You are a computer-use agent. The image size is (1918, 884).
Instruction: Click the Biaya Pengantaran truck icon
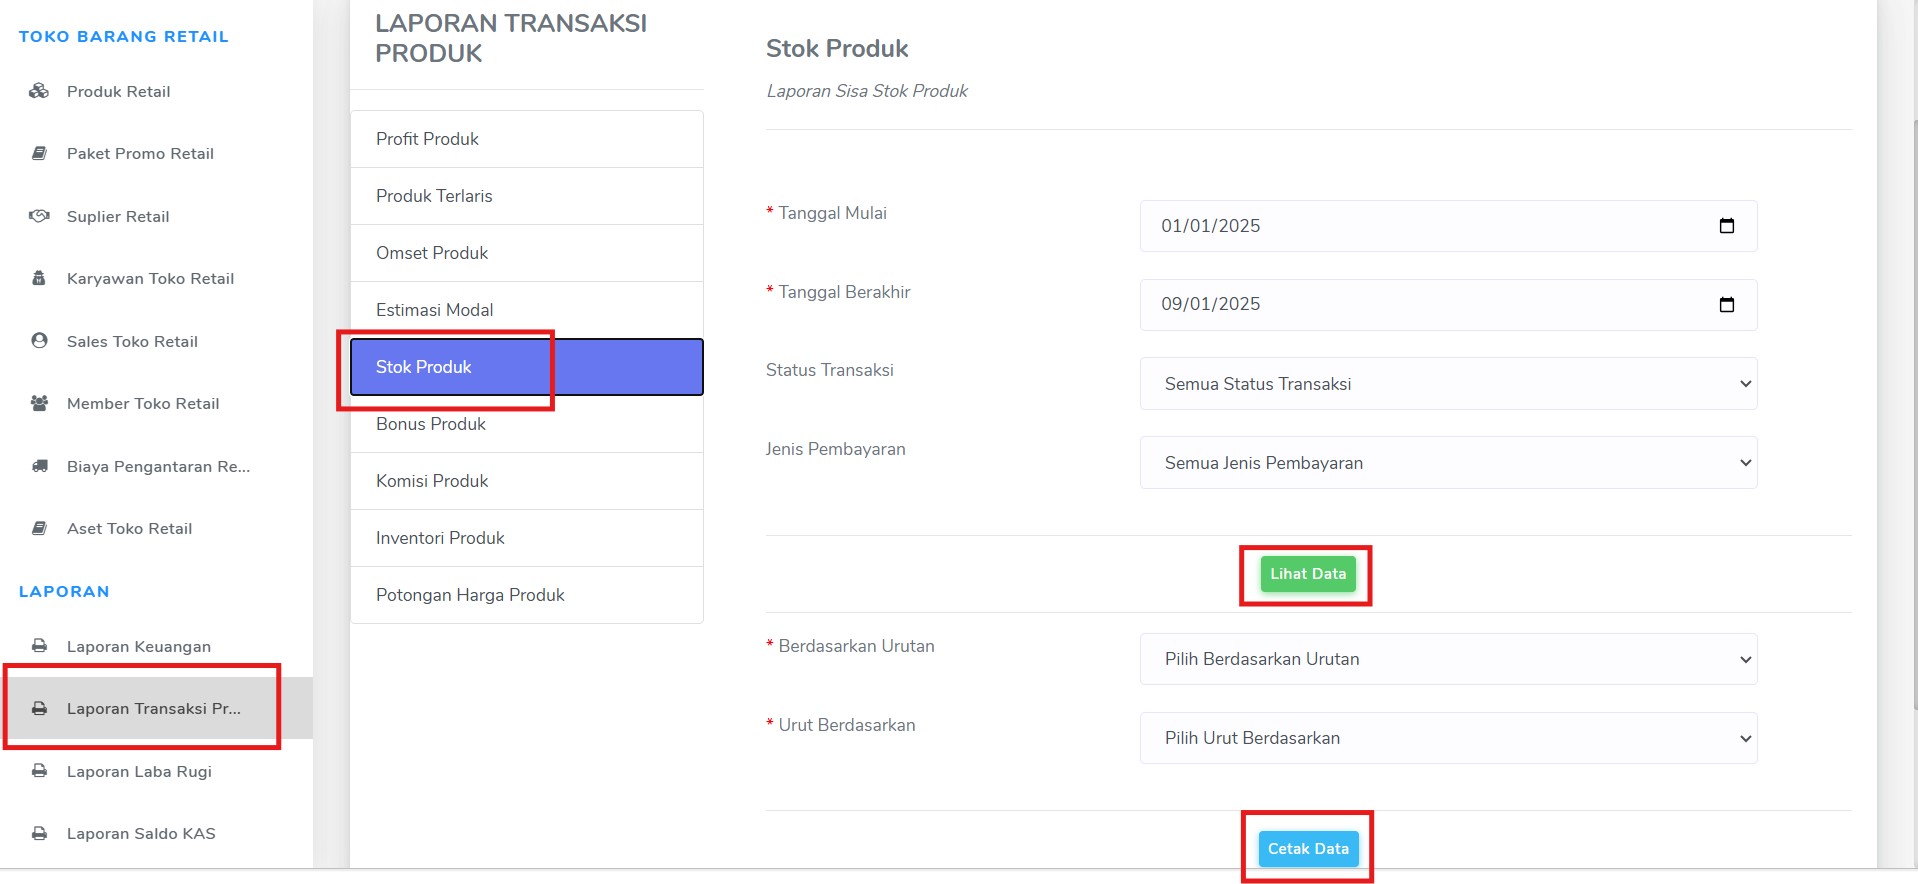coord(39,466)
